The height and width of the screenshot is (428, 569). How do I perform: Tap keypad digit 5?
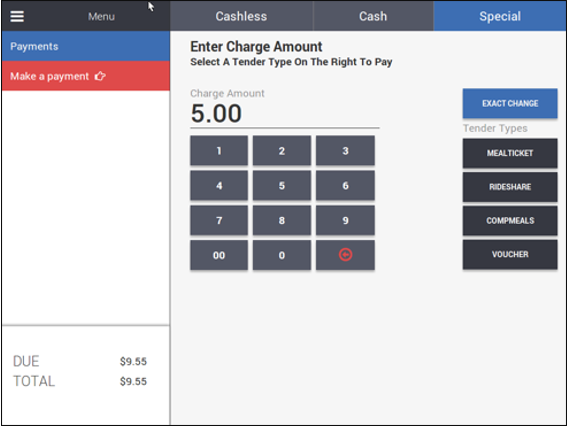tap(282, 186)
